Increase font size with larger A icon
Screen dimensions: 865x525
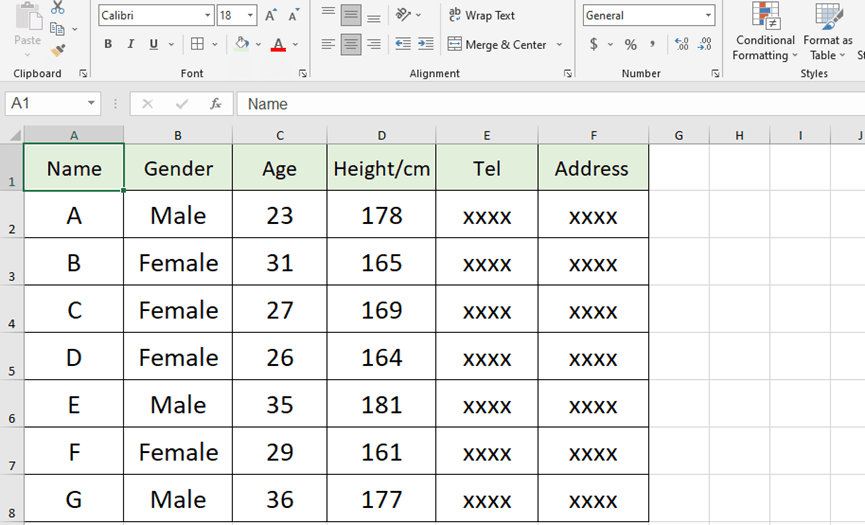[271, 15]
